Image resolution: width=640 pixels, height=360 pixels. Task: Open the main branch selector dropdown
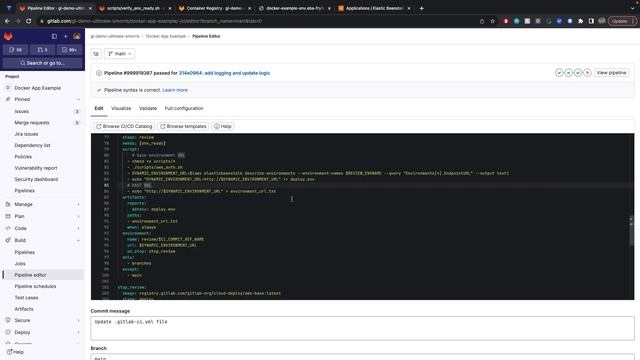click(x=120, y=53)
